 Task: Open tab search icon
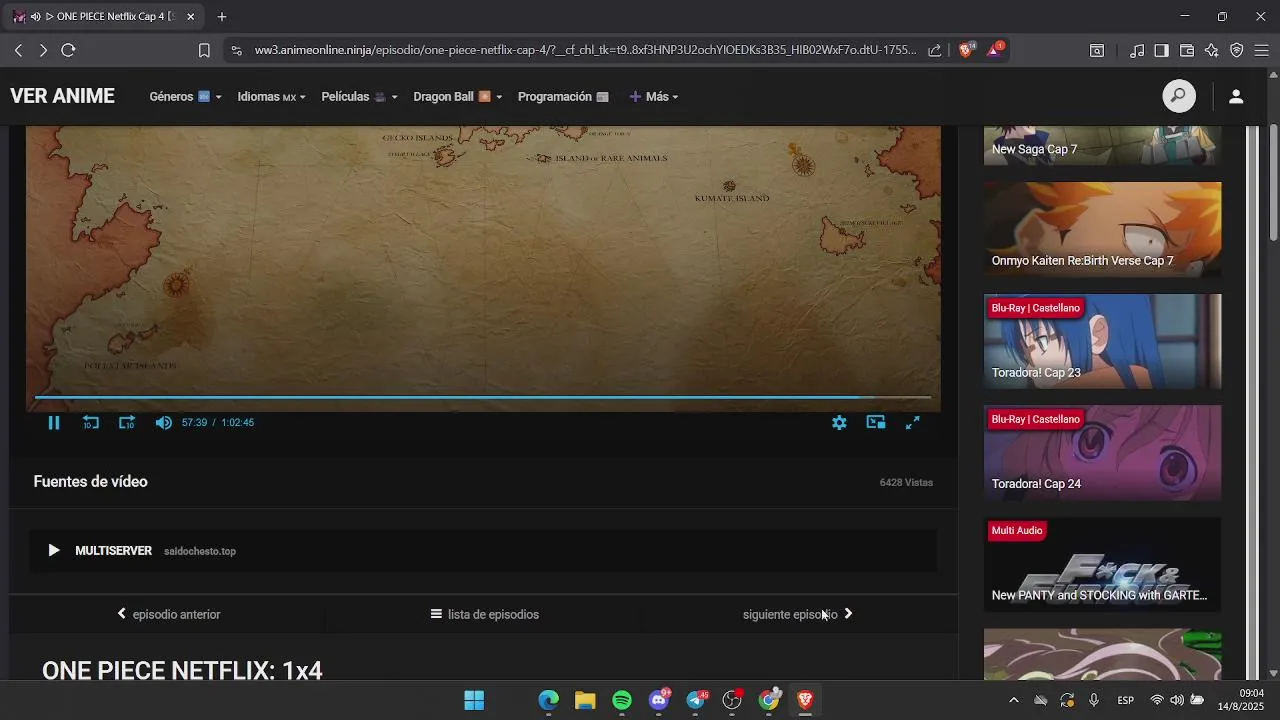point(1097,50)
